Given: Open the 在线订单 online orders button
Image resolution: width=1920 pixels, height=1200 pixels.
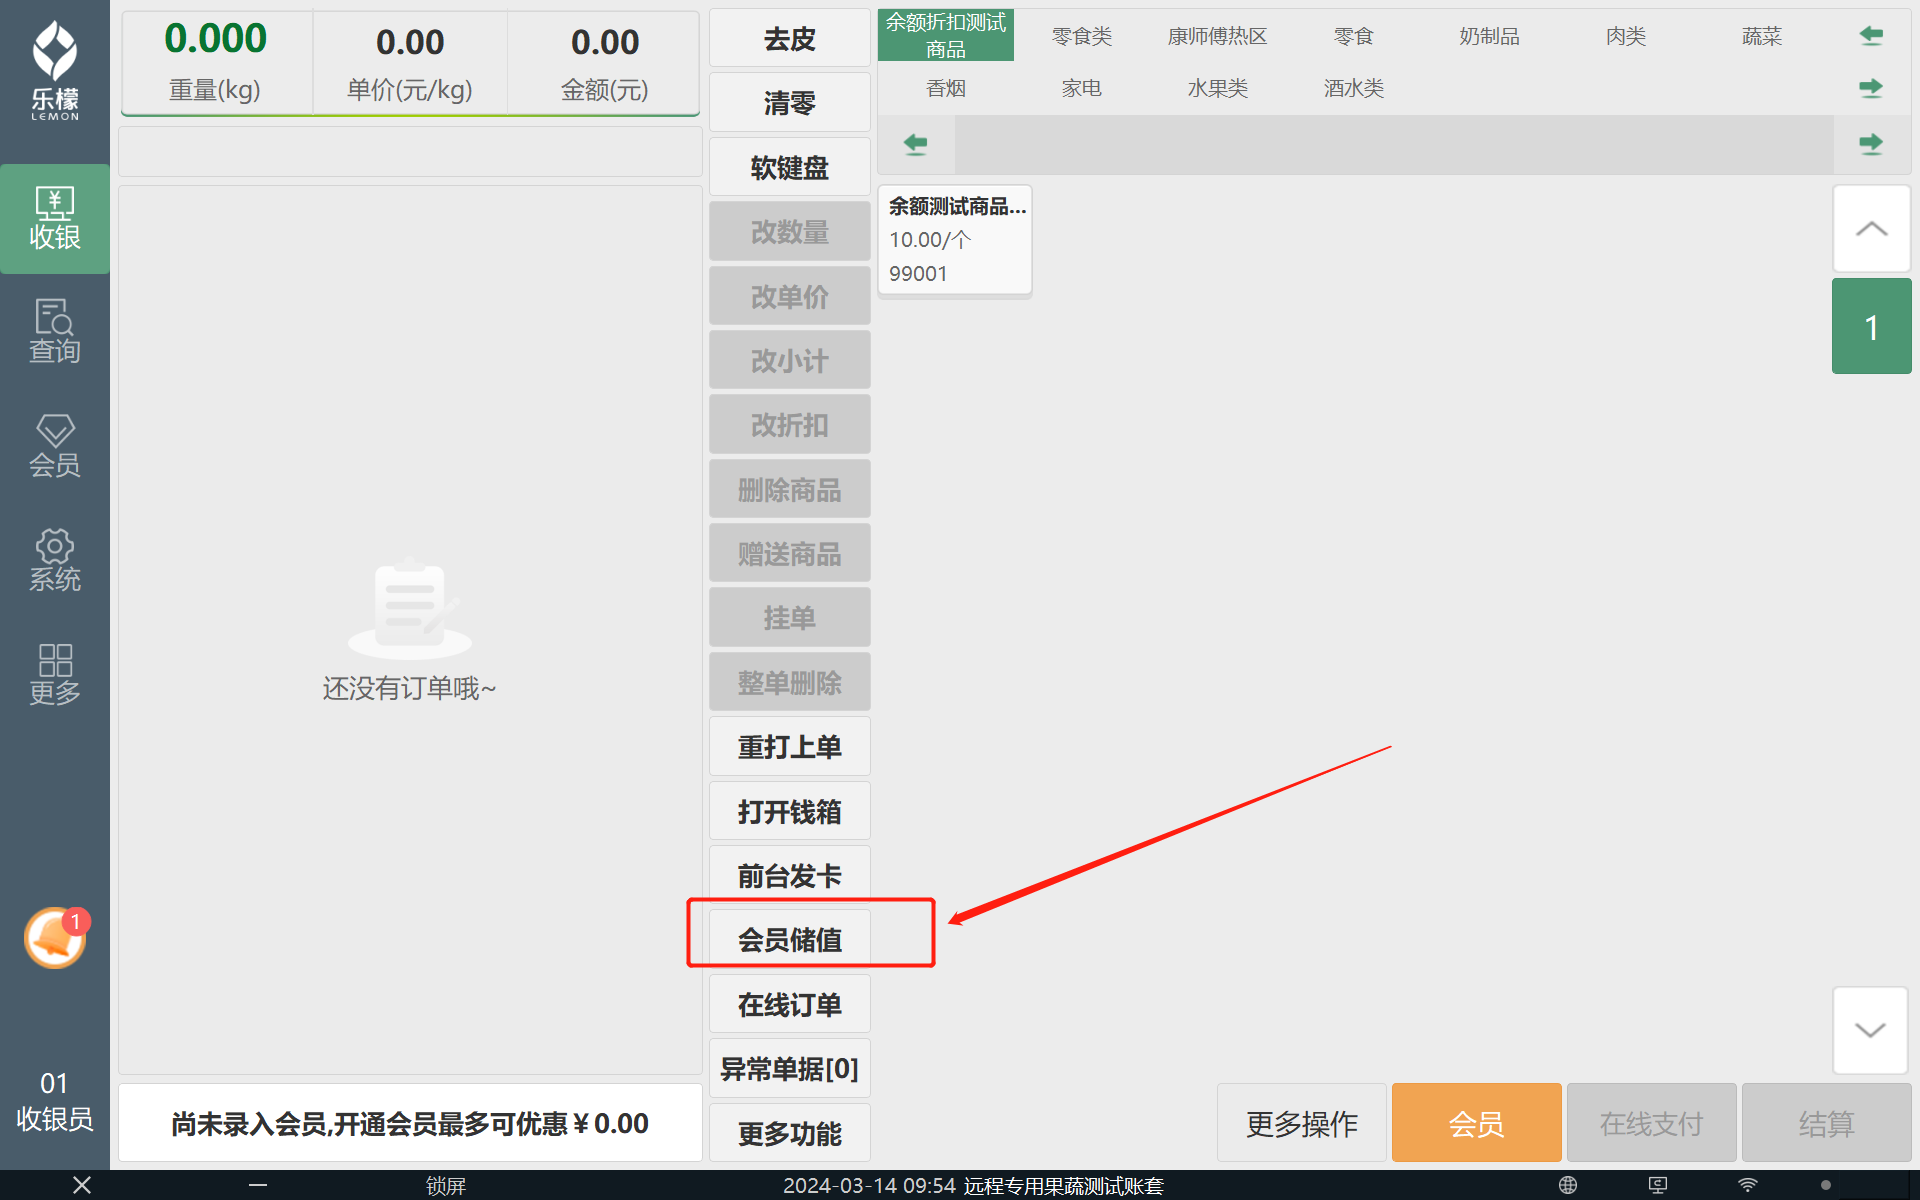Looking at the screenshot, I should coord(790,1004).
